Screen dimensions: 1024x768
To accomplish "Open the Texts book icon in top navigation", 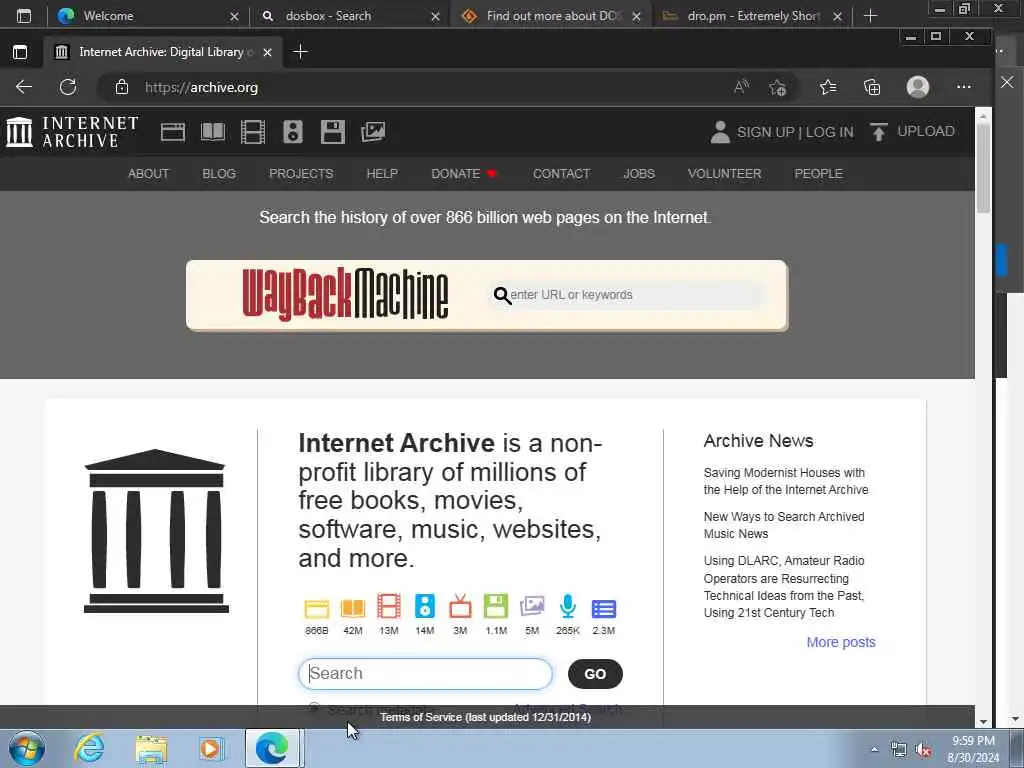I will (213, 132).
